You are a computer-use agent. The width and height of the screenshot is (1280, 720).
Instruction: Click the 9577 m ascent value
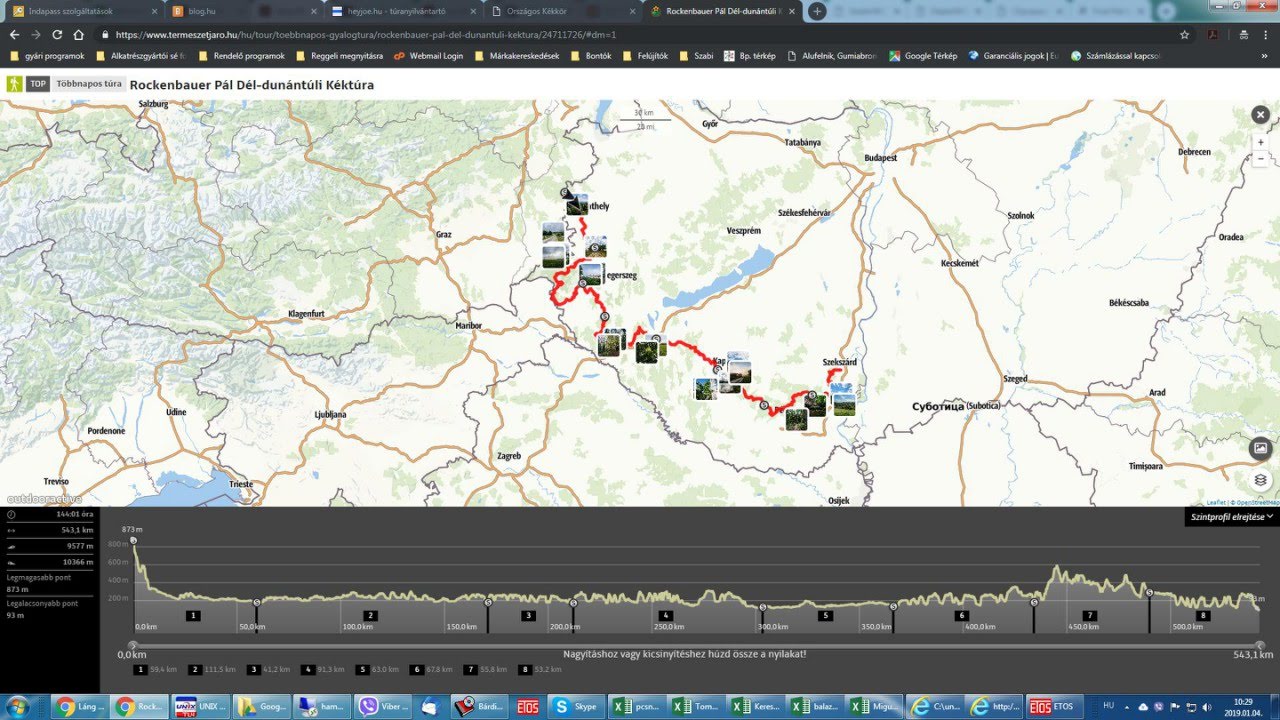coord(80,546)
